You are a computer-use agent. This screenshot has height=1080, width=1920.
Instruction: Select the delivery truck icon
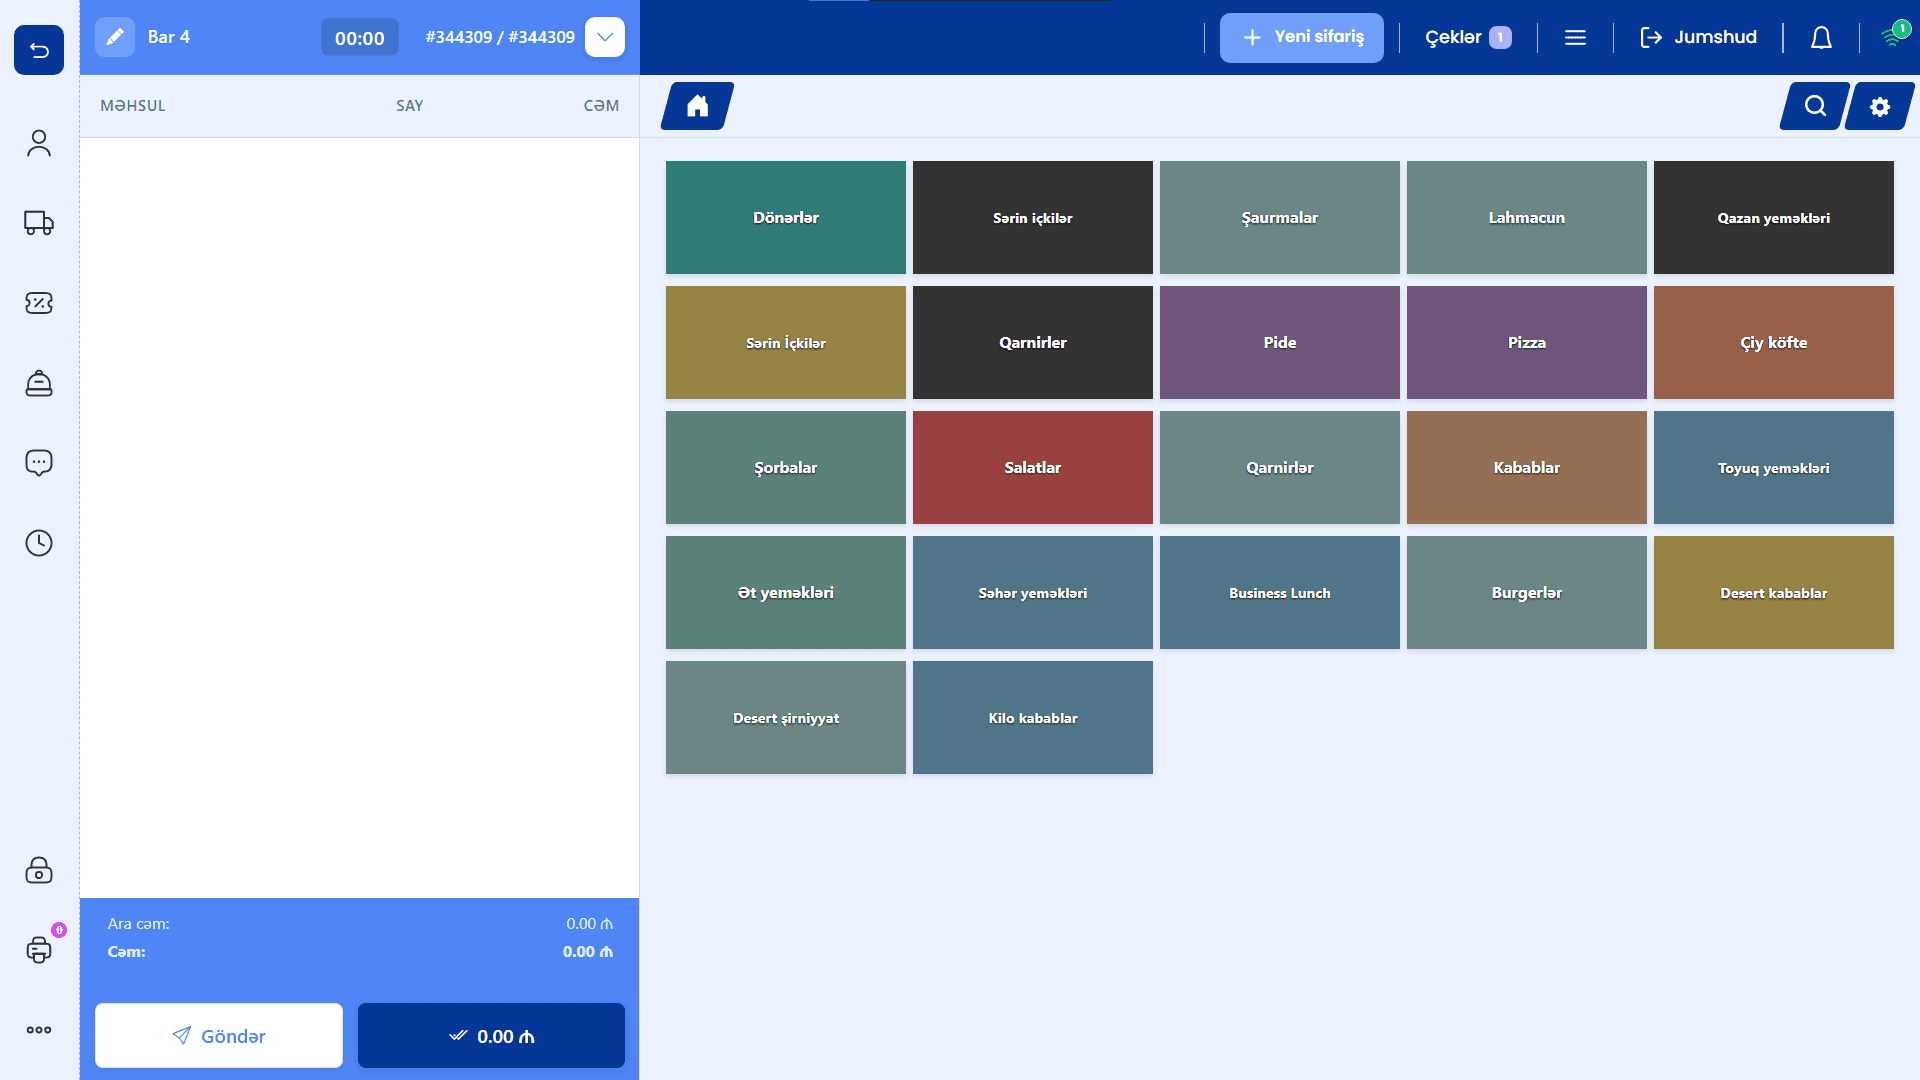pyautogui.click(x=39, y=223)
